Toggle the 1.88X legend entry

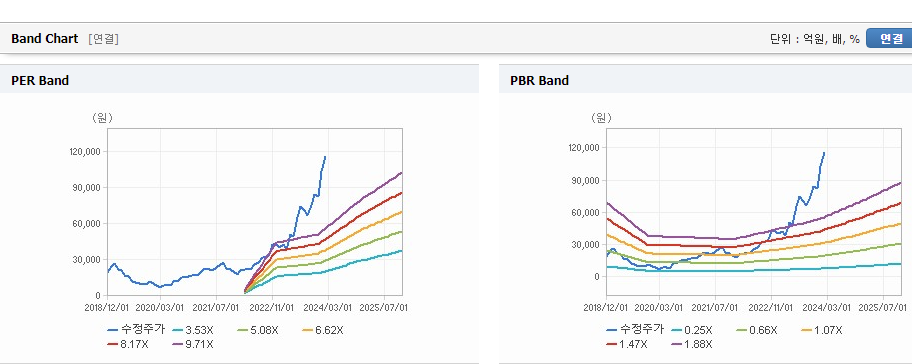point(692,344)
